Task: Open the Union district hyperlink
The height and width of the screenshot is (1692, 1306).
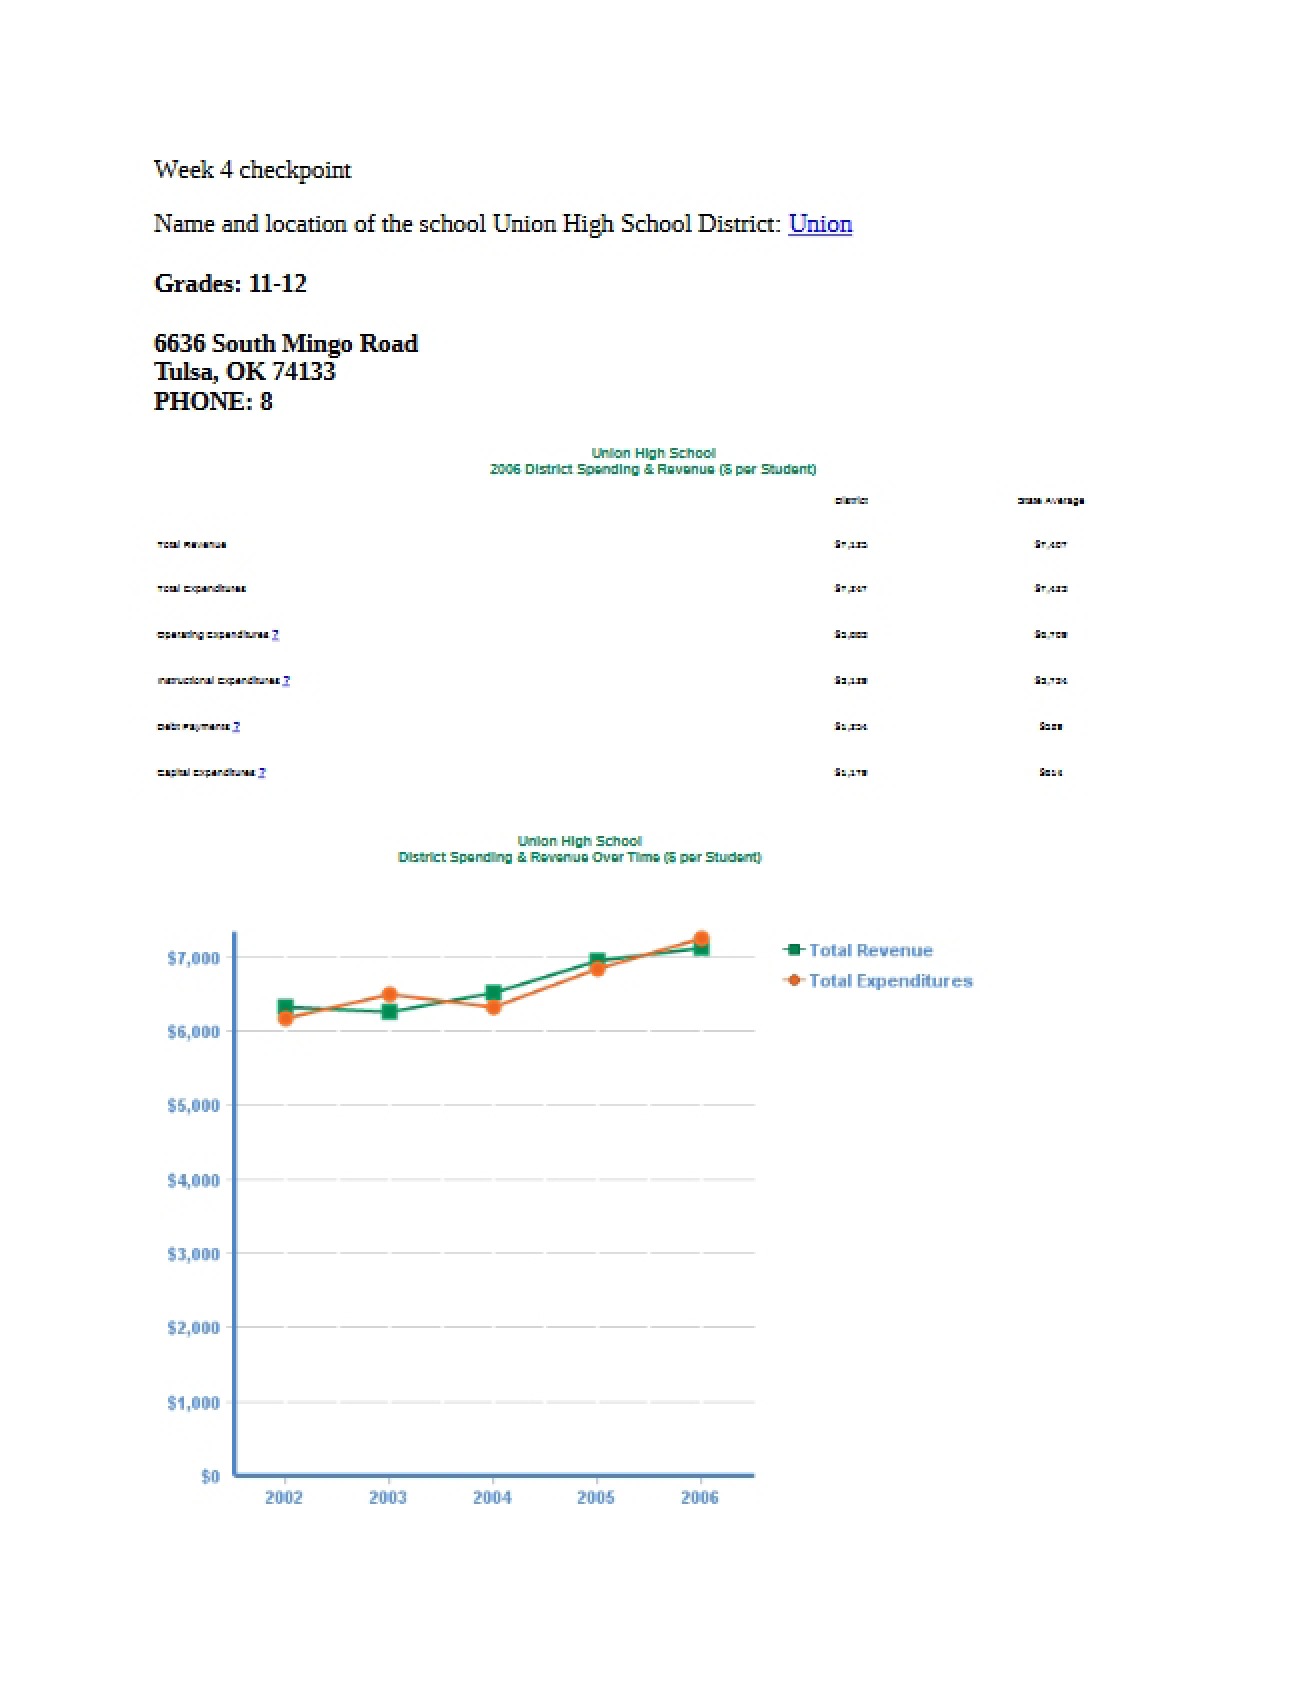Action: pyautogui.click(x=820, y=224)
